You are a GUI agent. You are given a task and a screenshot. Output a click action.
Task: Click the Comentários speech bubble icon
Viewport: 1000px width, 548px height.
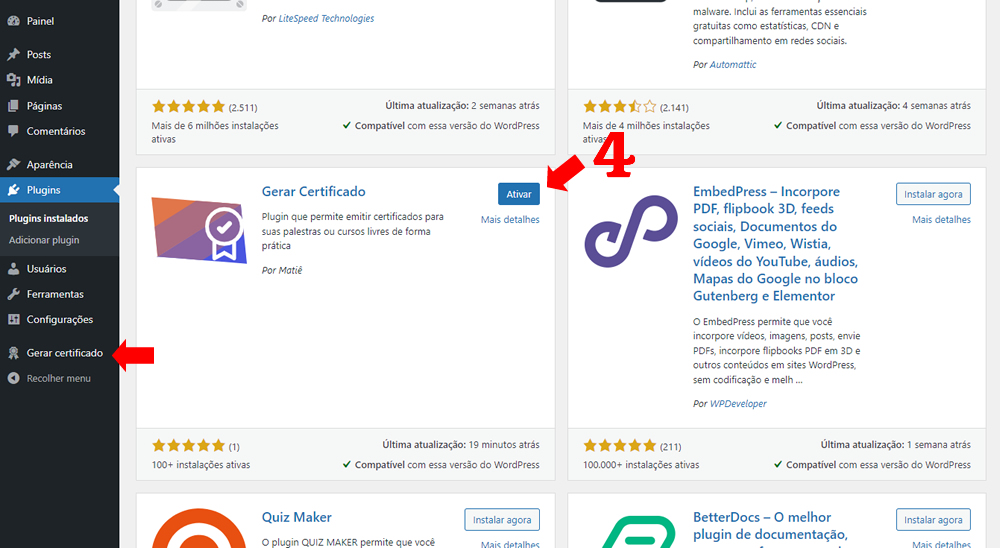[13, 131]
